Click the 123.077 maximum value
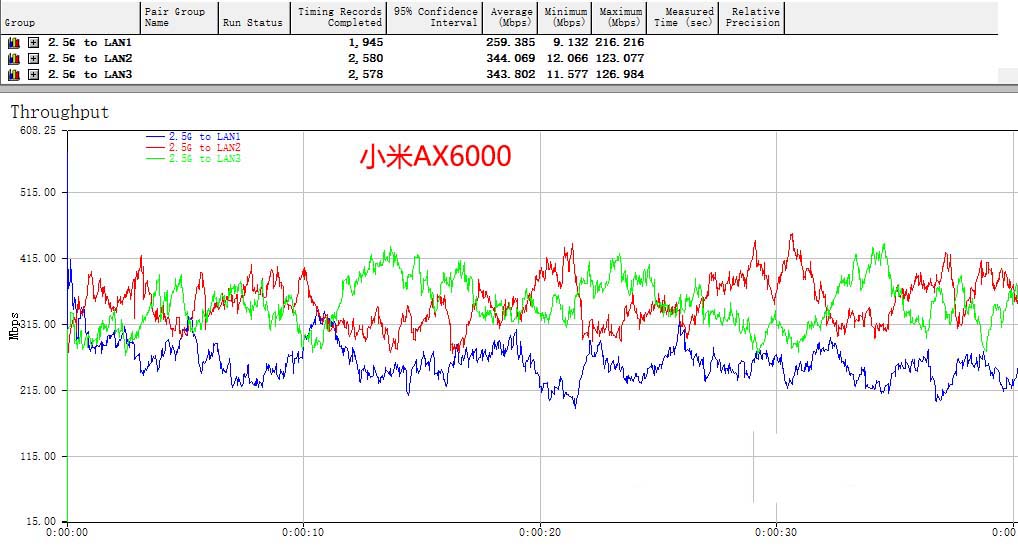Image resolution: width=1018 pixels, height=546 pixels. (x=619, y=58)
